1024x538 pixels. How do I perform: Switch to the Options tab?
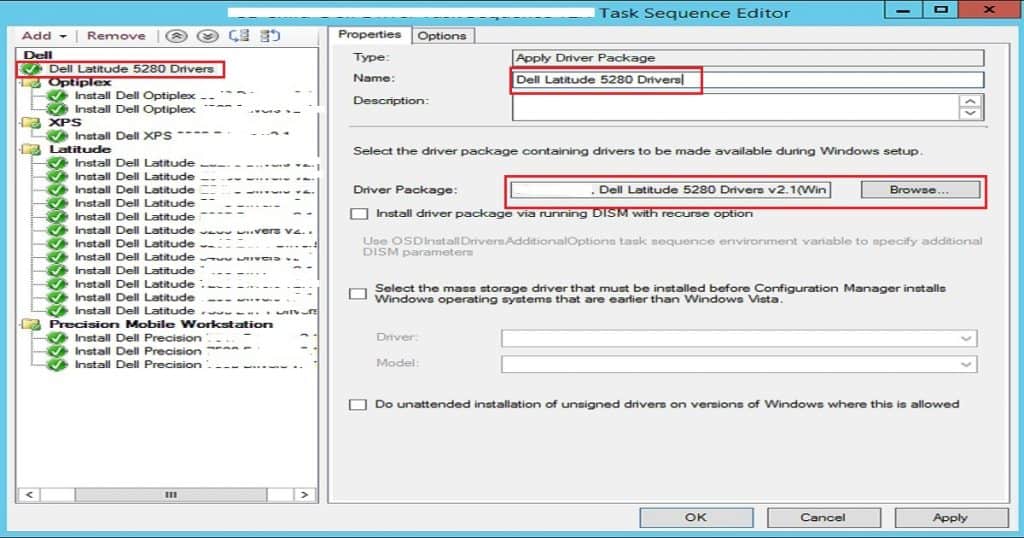coord(442,36)
